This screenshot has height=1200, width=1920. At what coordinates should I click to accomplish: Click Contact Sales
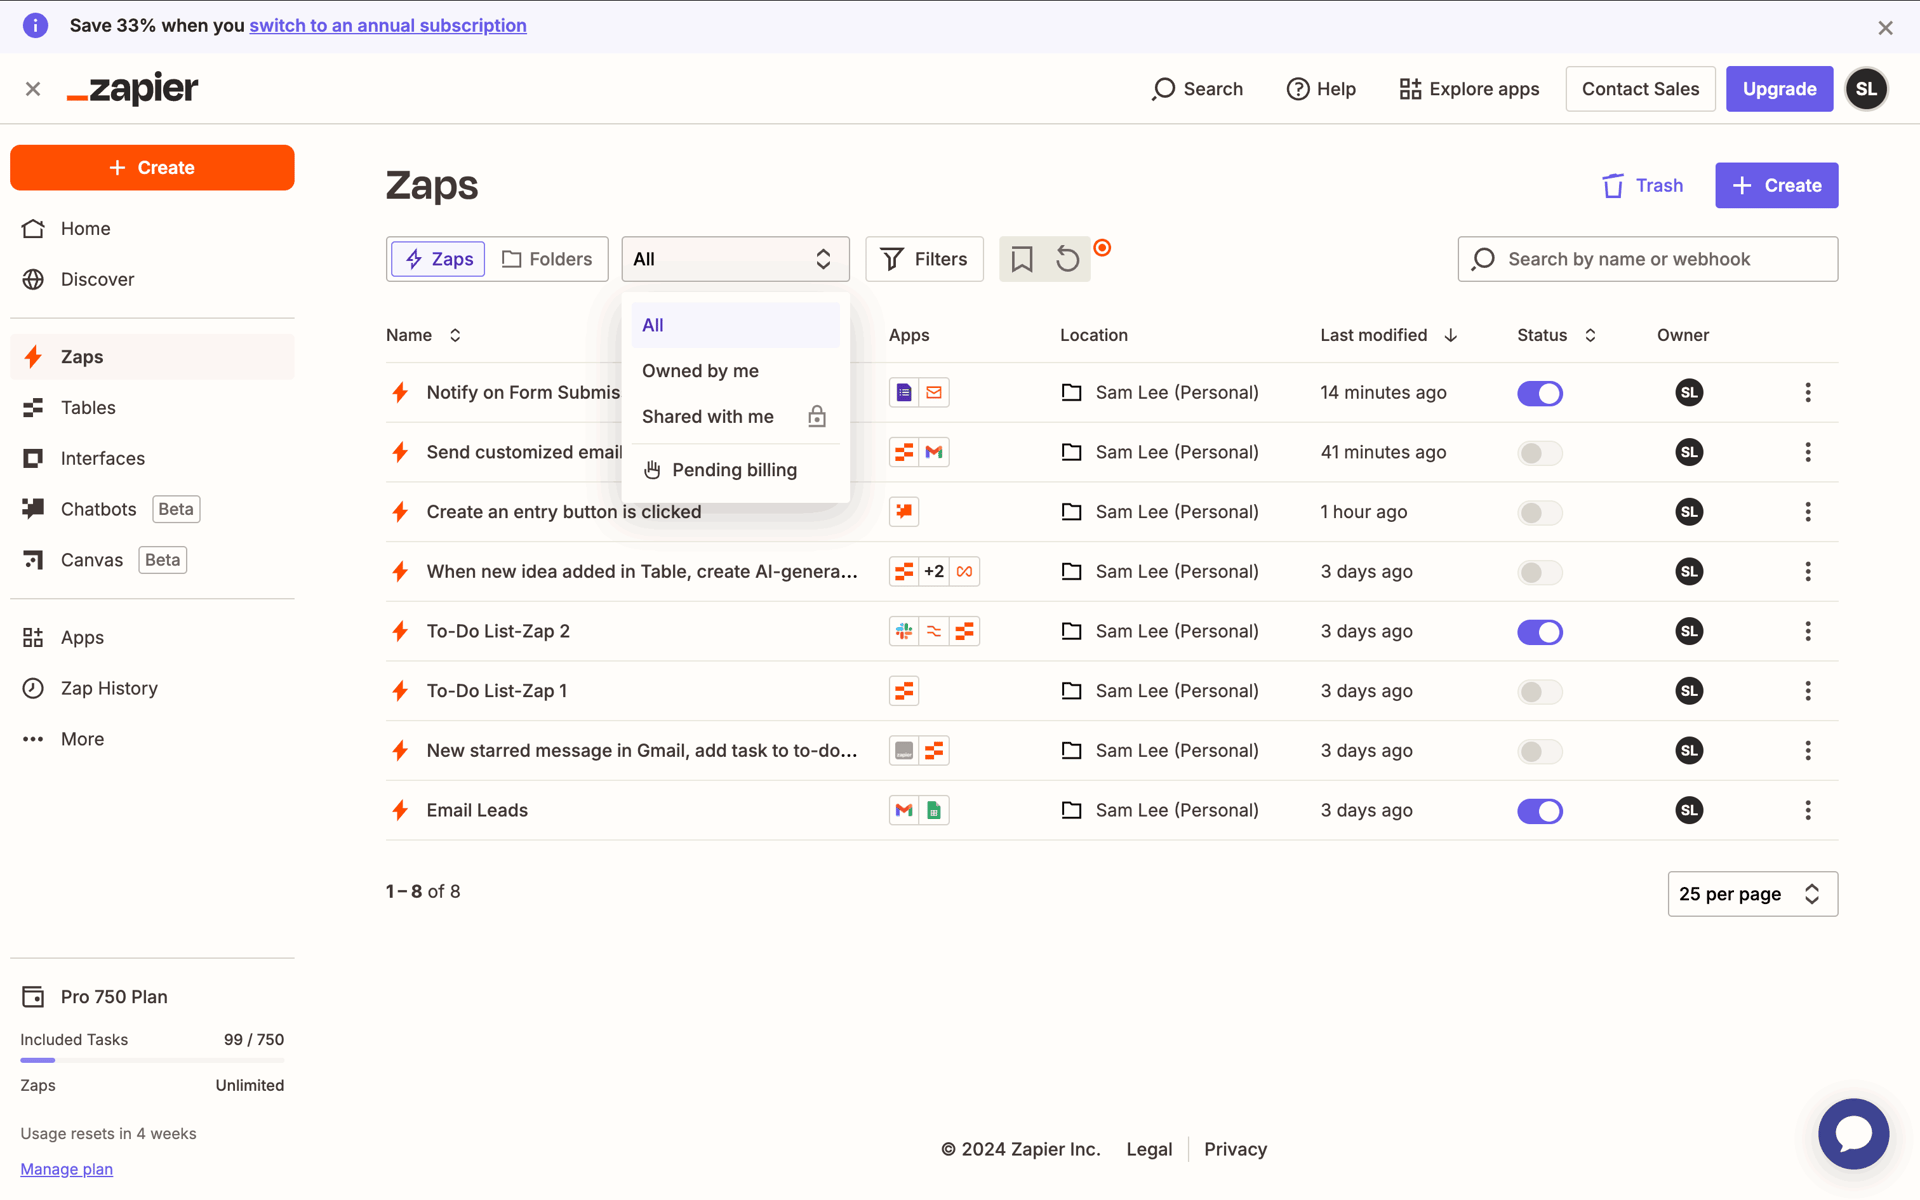1640,89
